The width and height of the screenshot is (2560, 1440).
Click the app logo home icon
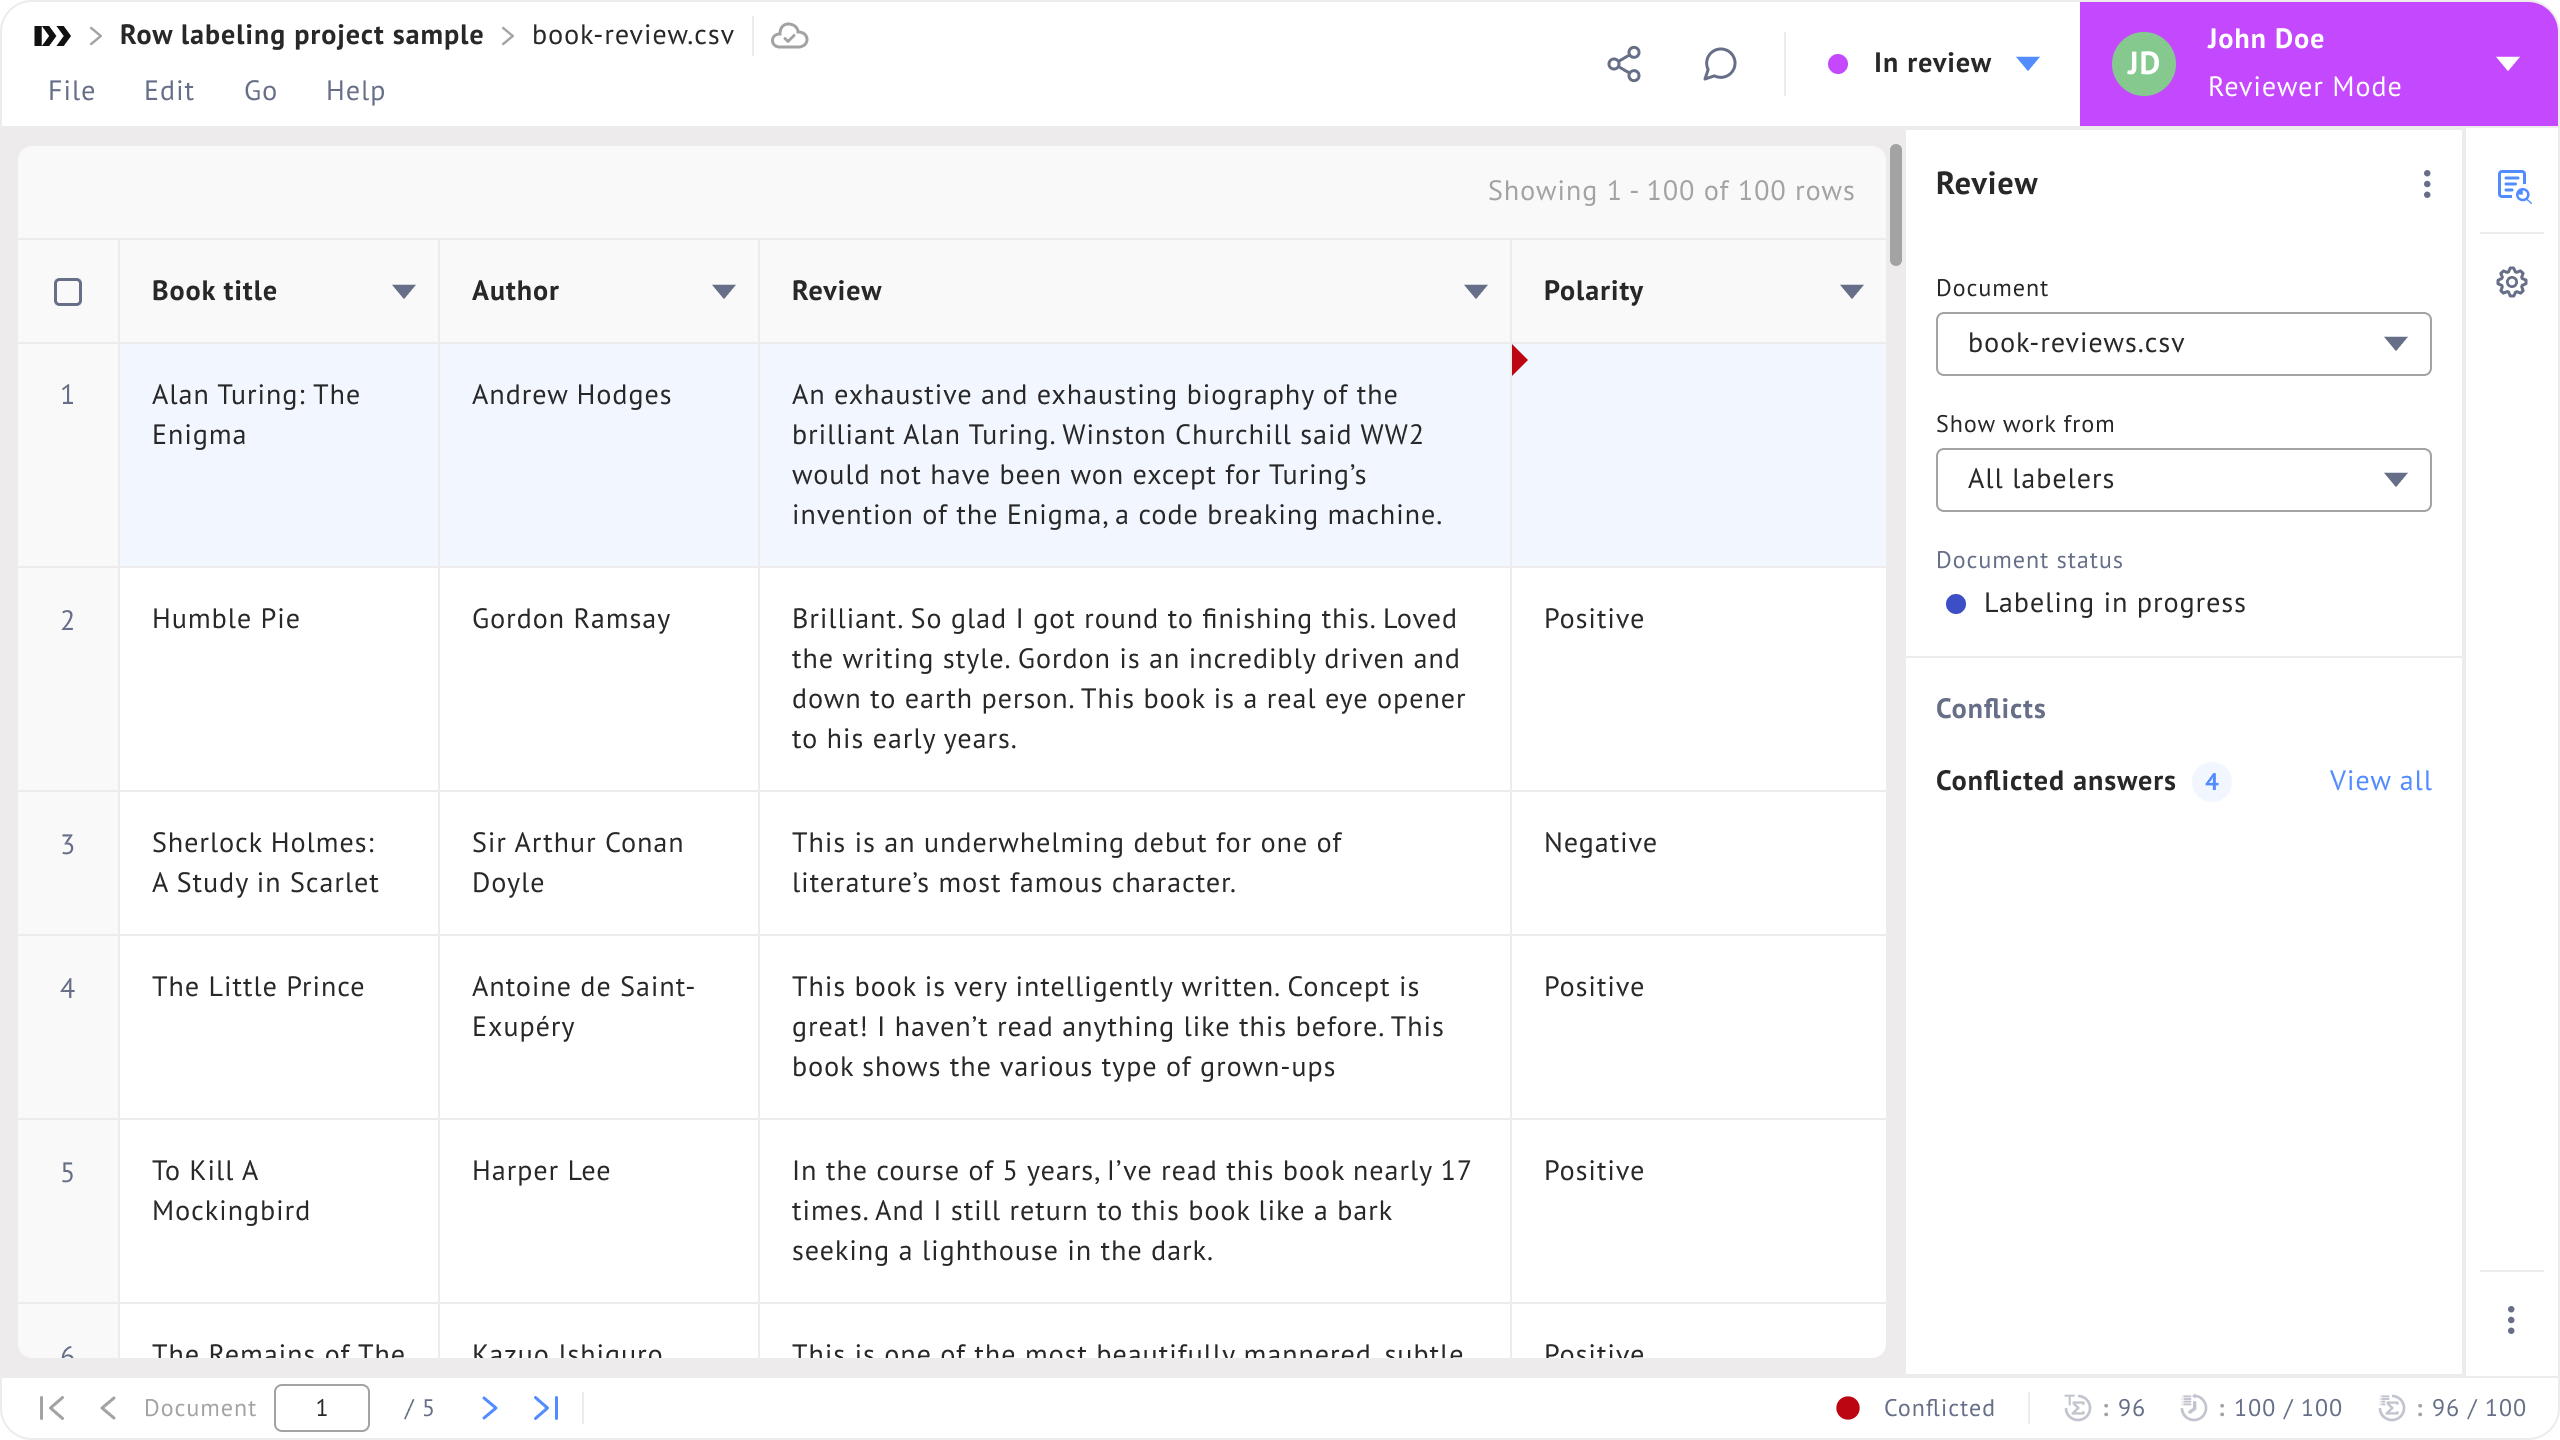(52, 36)
